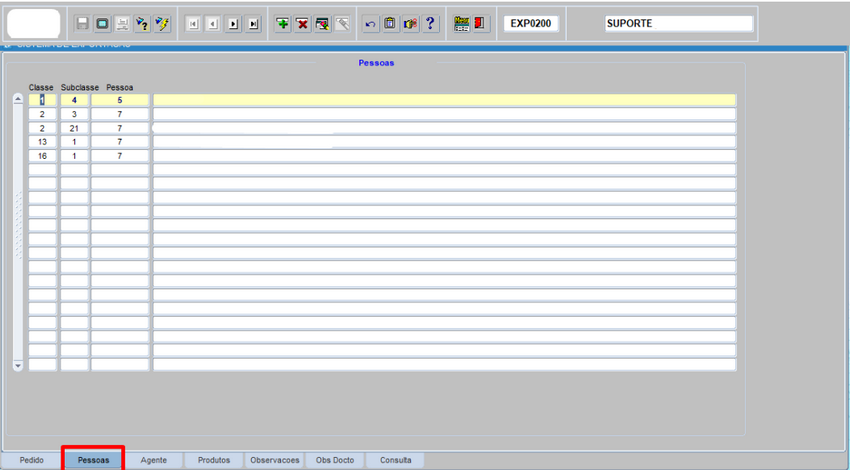Click the Print icon in toolbar
The height and width of the screenshot is (470, 850).
(x=122, y=23)
